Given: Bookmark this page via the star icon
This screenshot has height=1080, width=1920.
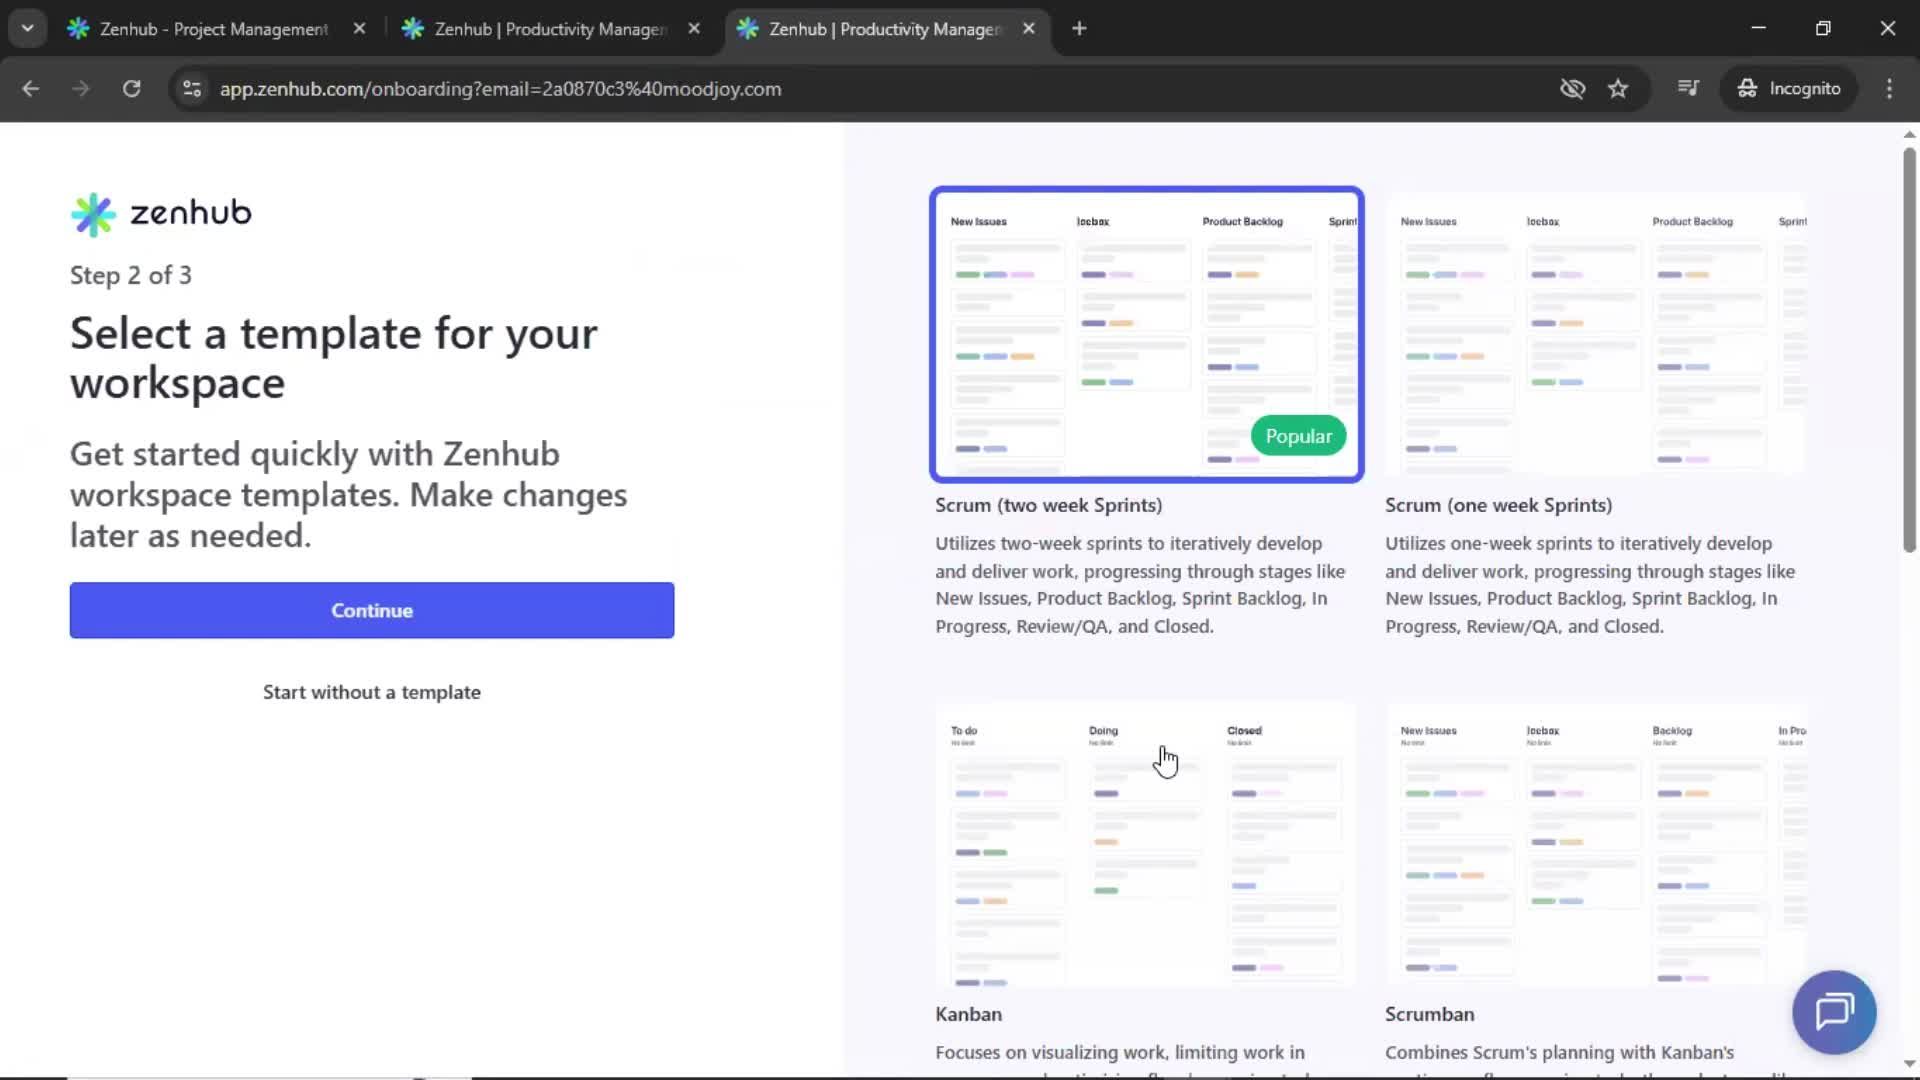Looking at the screenshot, I should coord(1618,88).
